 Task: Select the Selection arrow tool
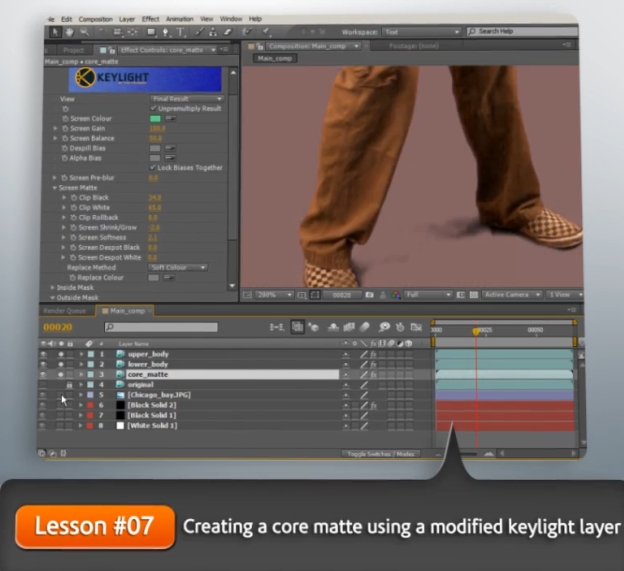click(x=55, y=32)
